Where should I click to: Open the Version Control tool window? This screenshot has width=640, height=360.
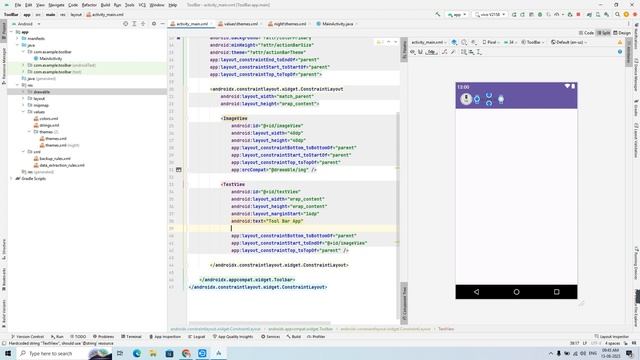[28, 337]
